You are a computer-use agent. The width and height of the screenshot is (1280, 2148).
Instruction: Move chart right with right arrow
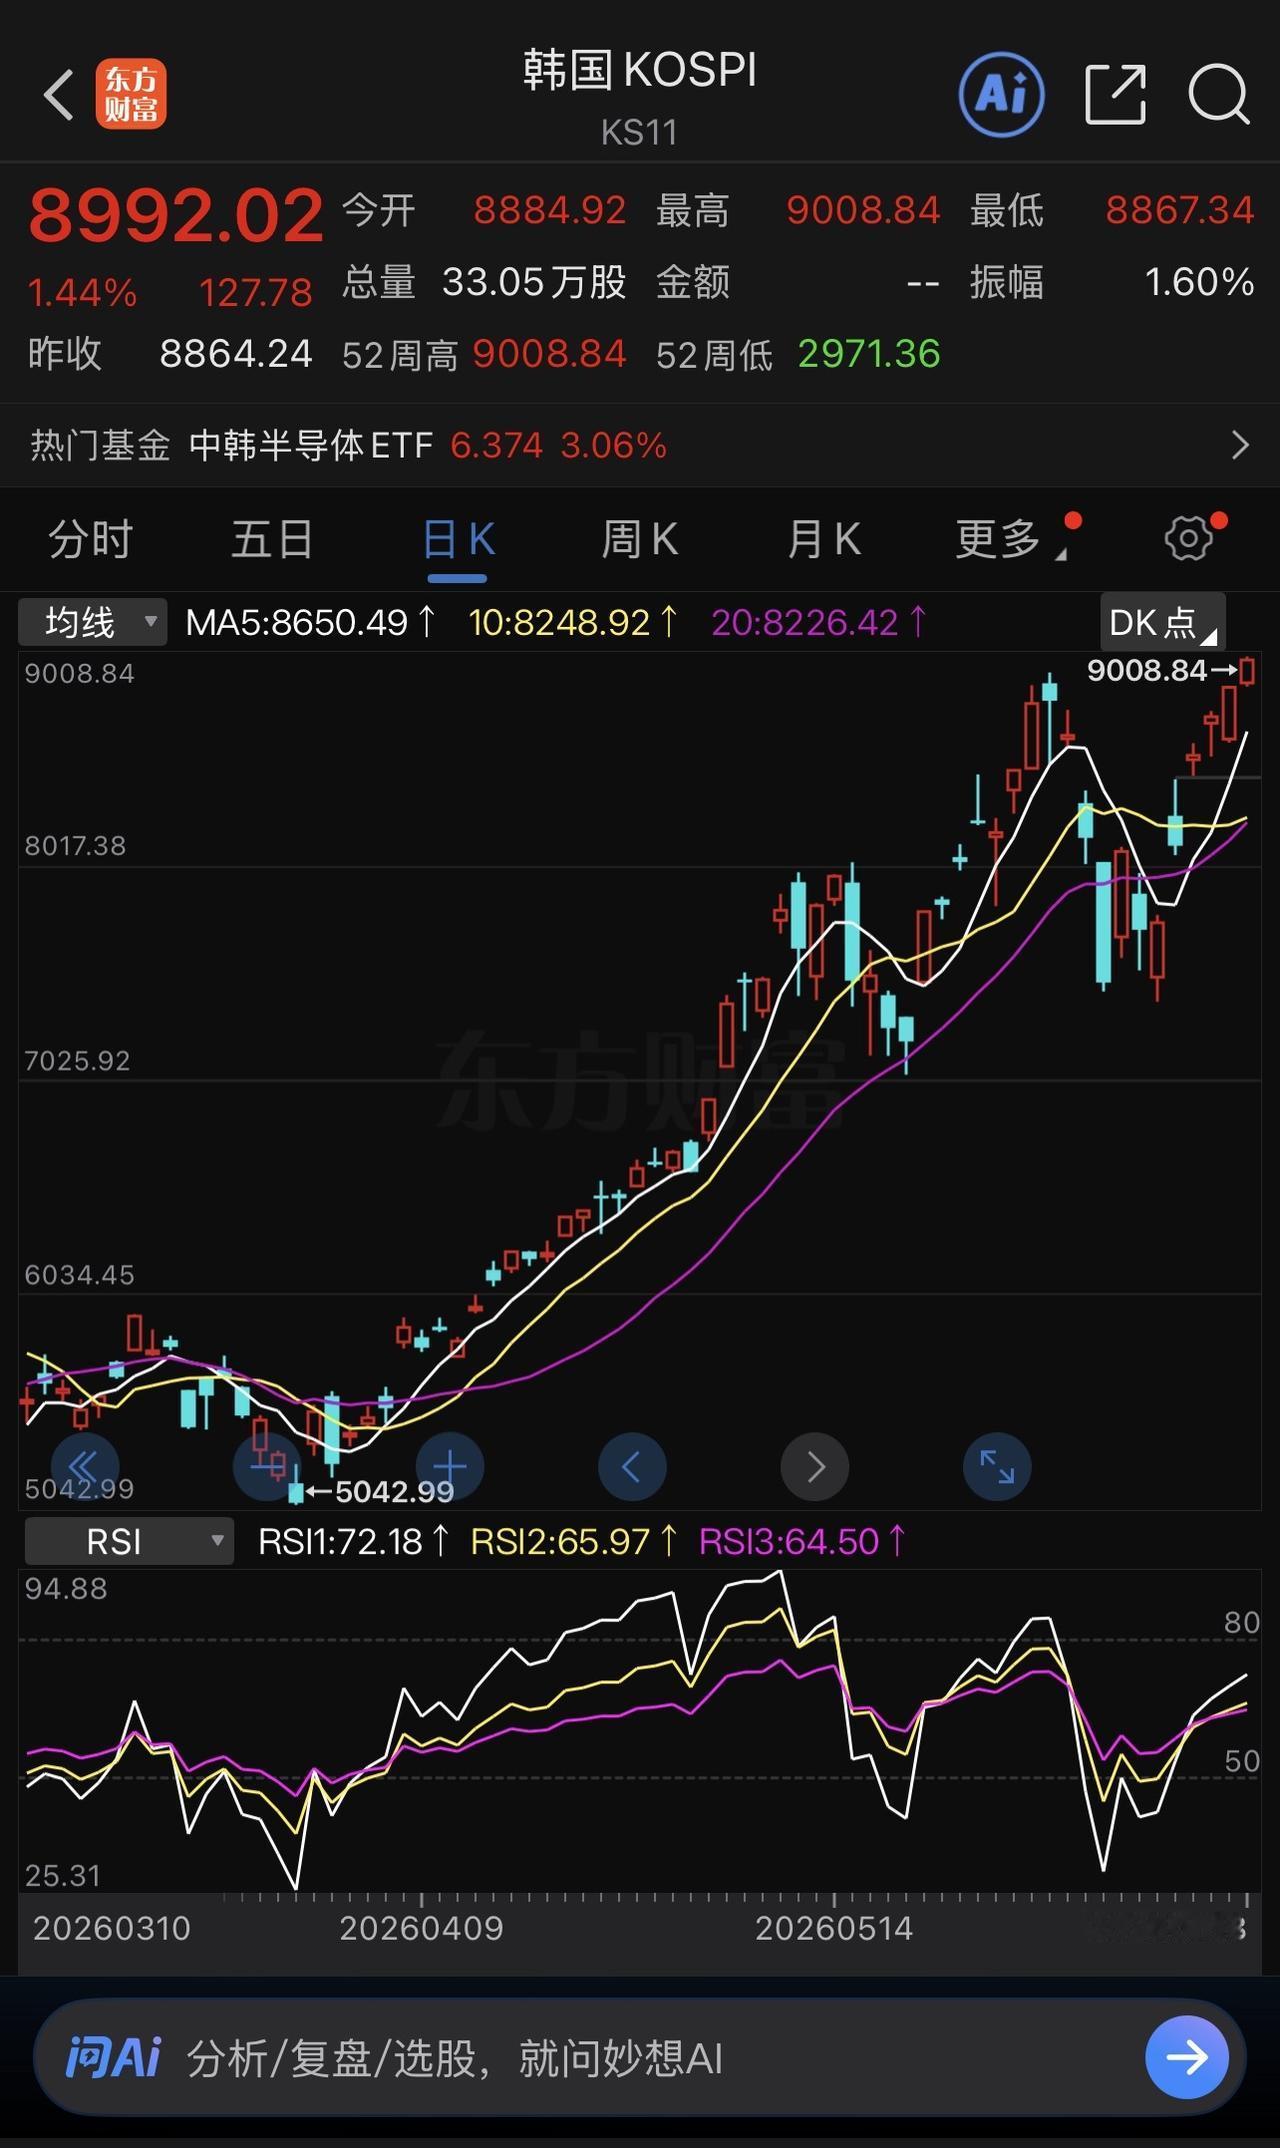click(x=815, y=1466)
